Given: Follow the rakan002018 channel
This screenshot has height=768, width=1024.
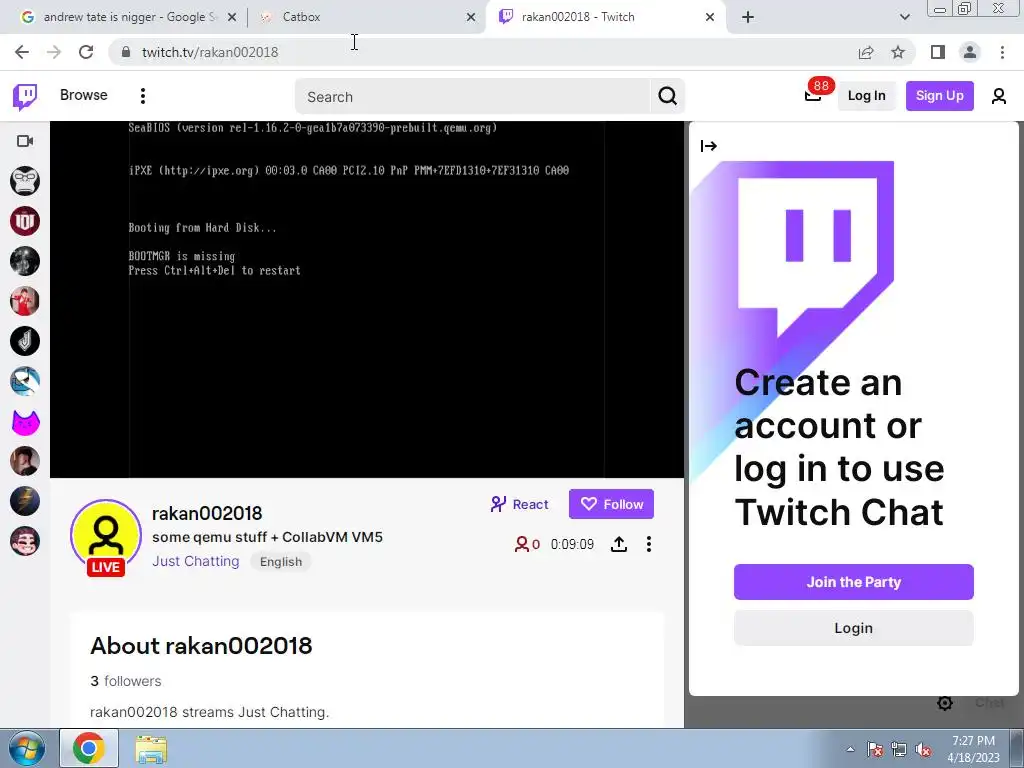Looking at the screenshot, I should (x=611, y=504).
